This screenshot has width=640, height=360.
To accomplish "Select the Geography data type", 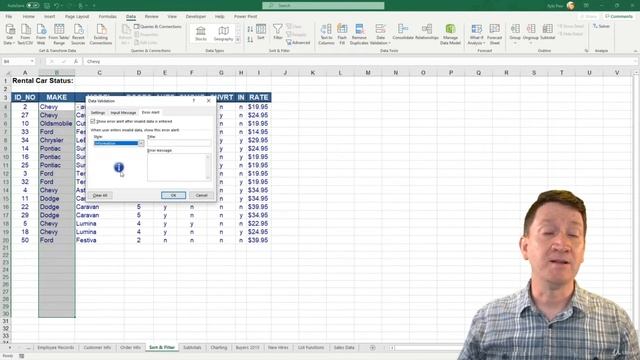I will [223, 33].
